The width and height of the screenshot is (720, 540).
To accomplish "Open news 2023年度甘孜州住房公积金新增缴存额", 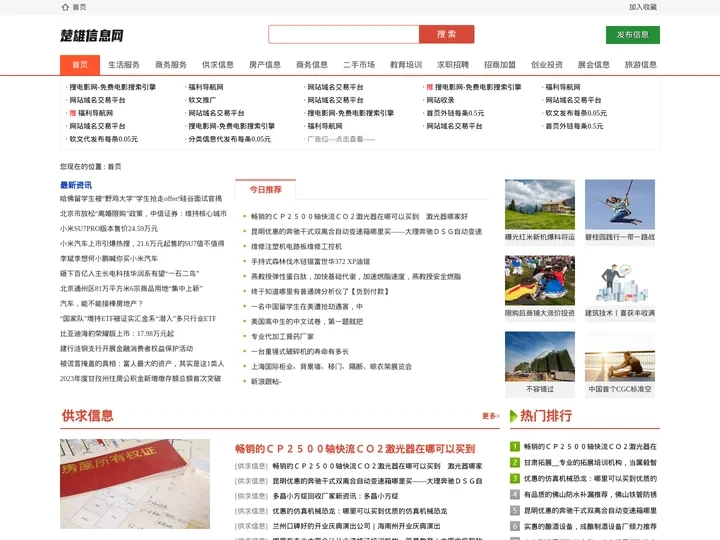I will [141, 378].
